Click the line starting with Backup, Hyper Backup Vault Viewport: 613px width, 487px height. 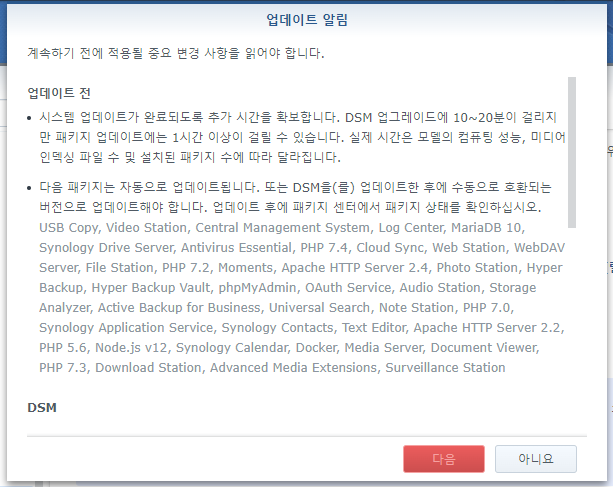point(287,287)
